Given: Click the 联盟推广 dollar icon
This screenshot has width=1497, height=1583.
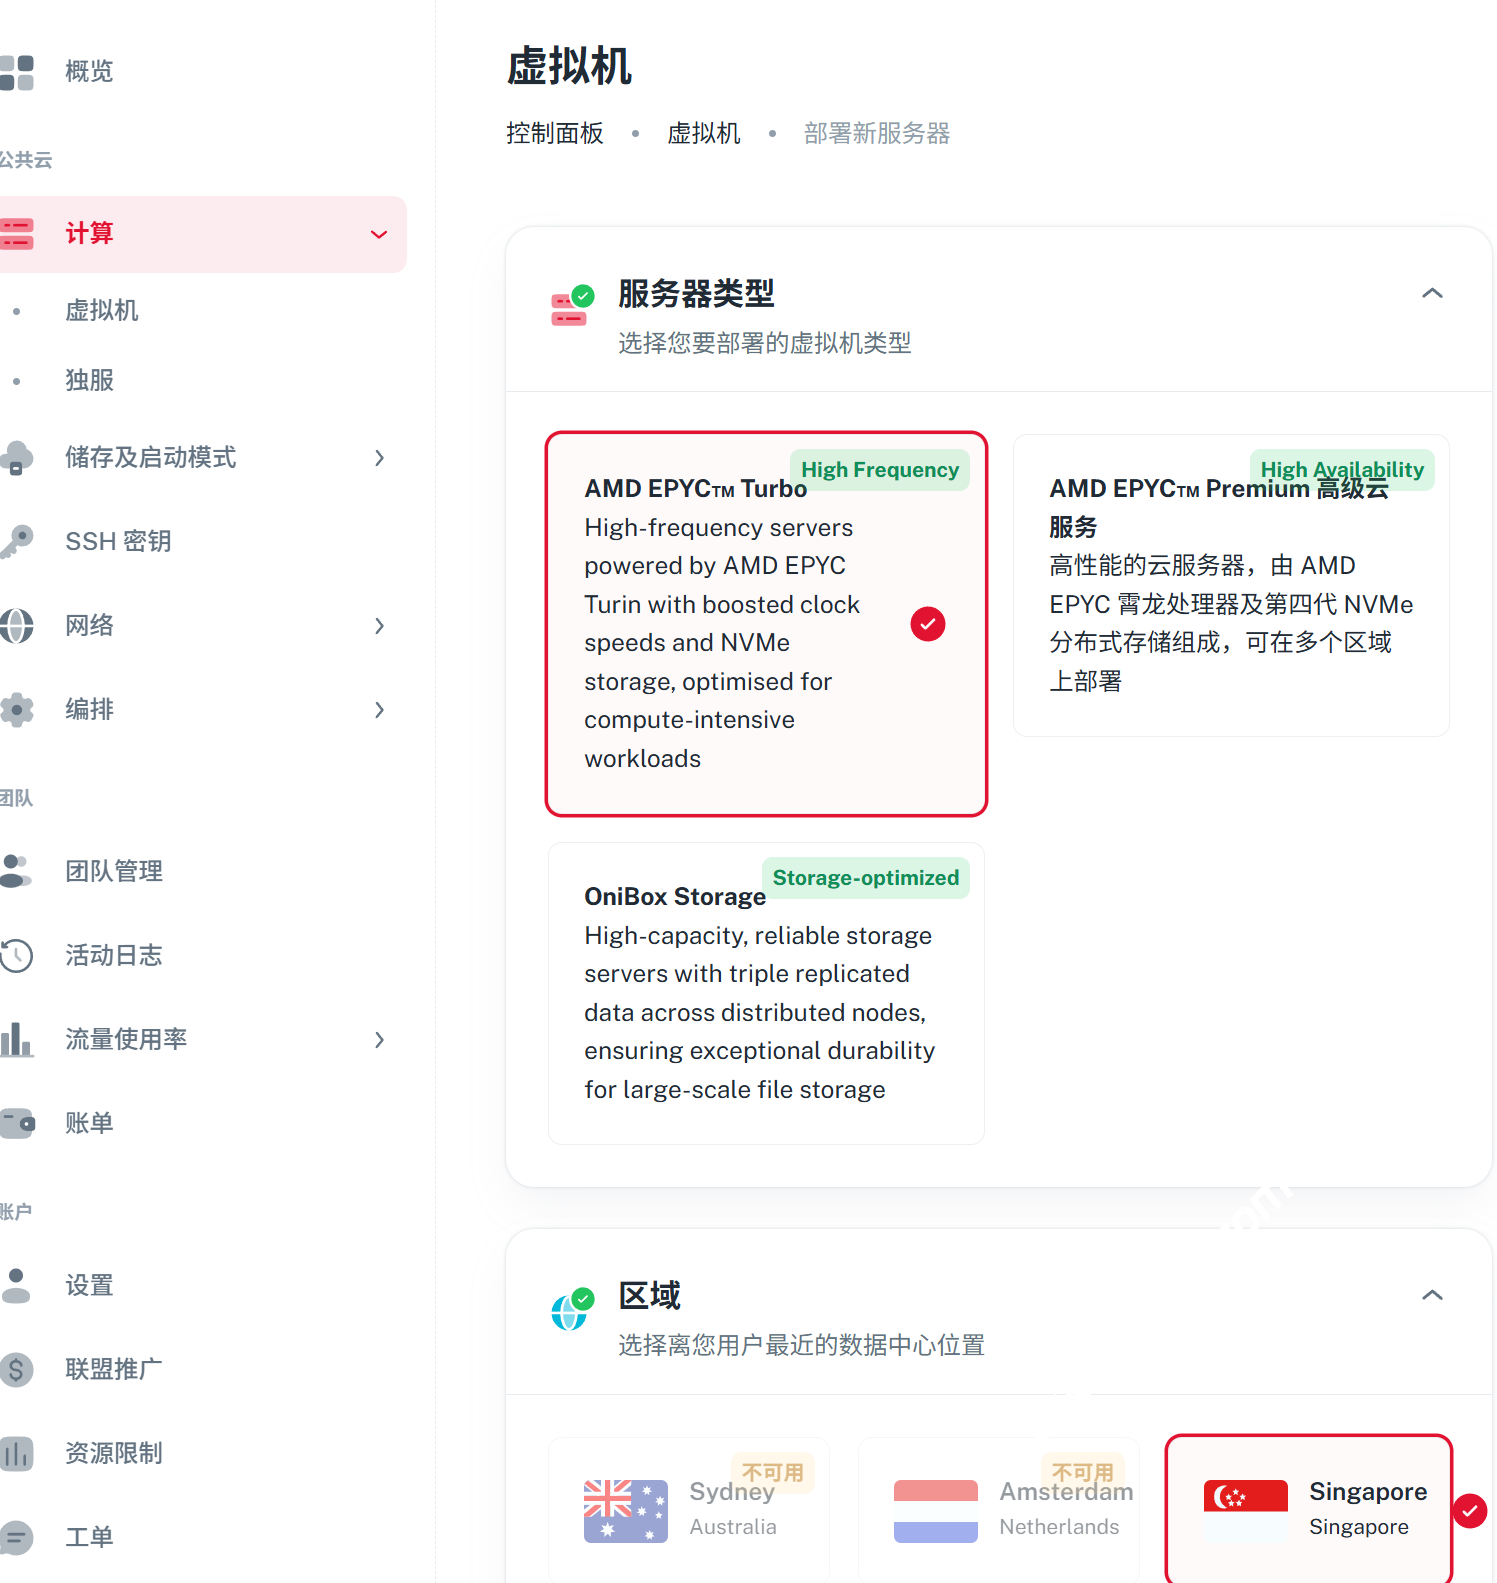Looking at the screenshot, I should point(17,1369).
